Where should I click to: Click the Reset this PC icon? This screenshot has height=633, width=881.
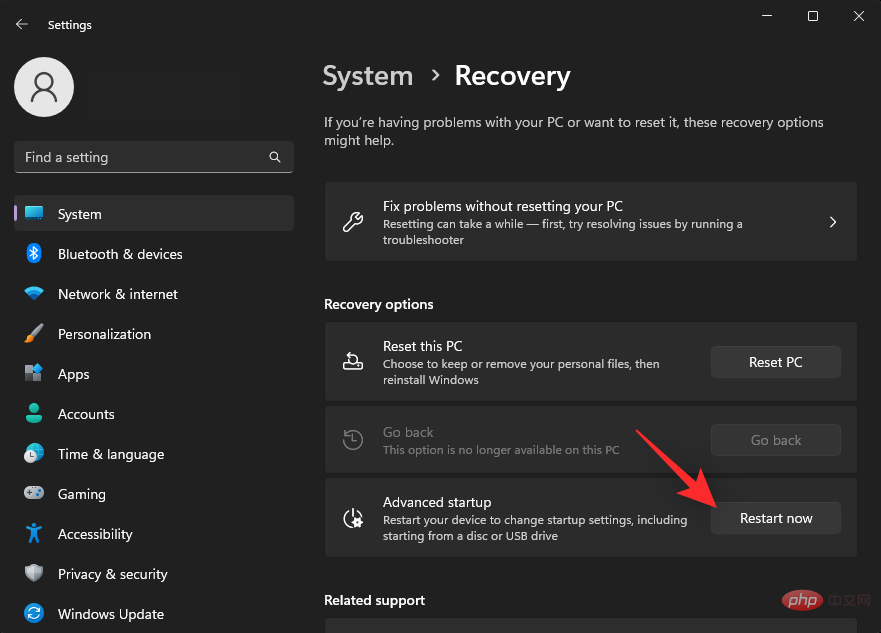(x=352, y=362)
